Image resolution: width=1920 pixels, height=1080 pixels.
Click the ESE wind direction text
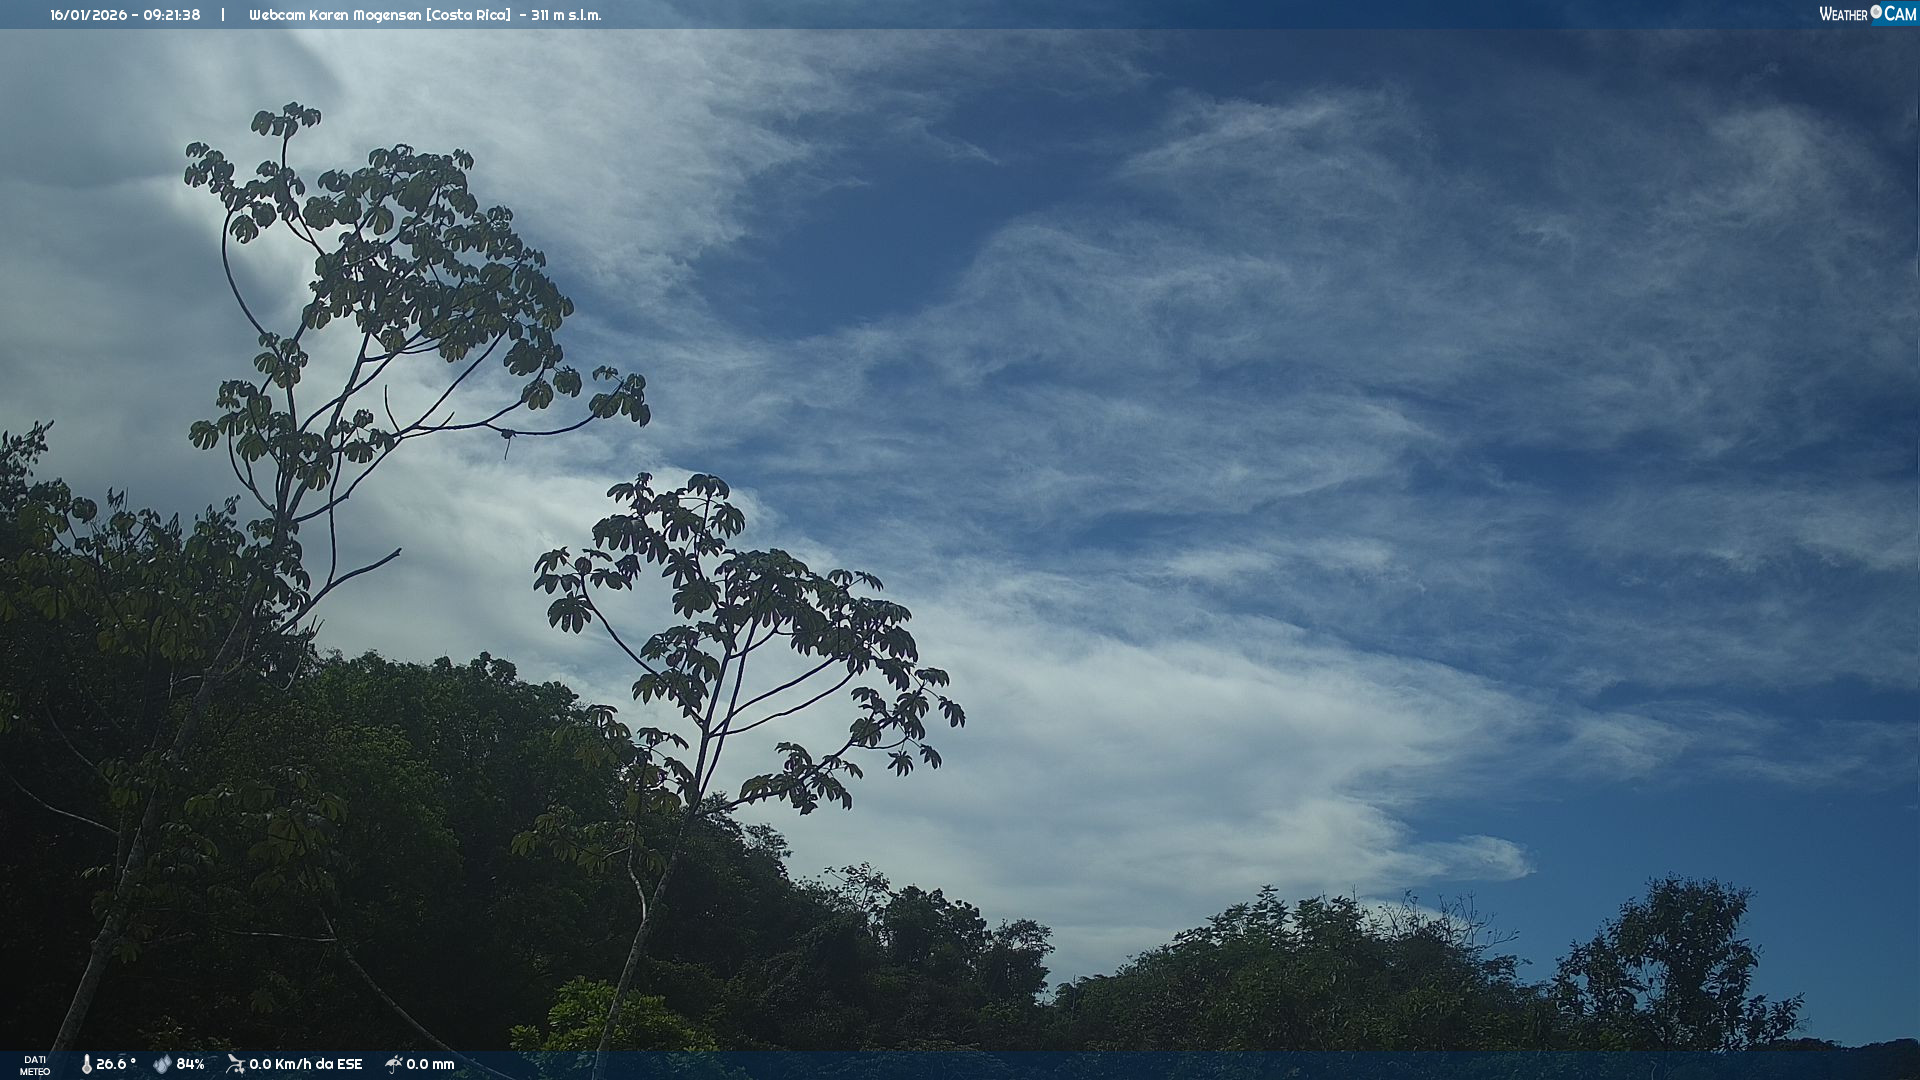[349, 1064]
